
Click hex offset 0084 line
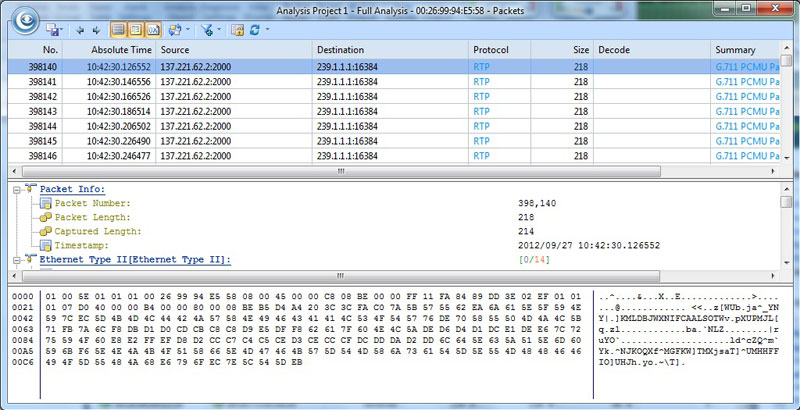click(22, 341)
